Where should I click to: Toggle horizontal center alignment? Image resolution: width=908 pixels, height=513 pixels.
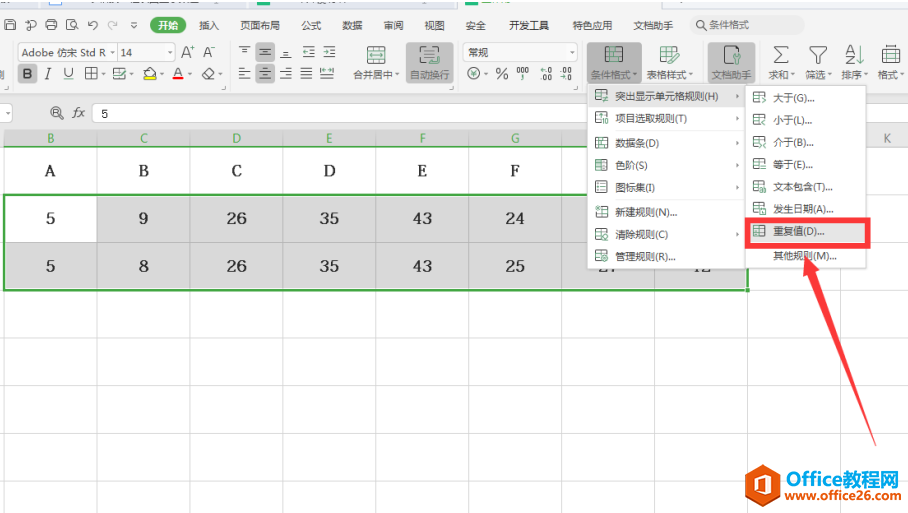coord(265,74)
